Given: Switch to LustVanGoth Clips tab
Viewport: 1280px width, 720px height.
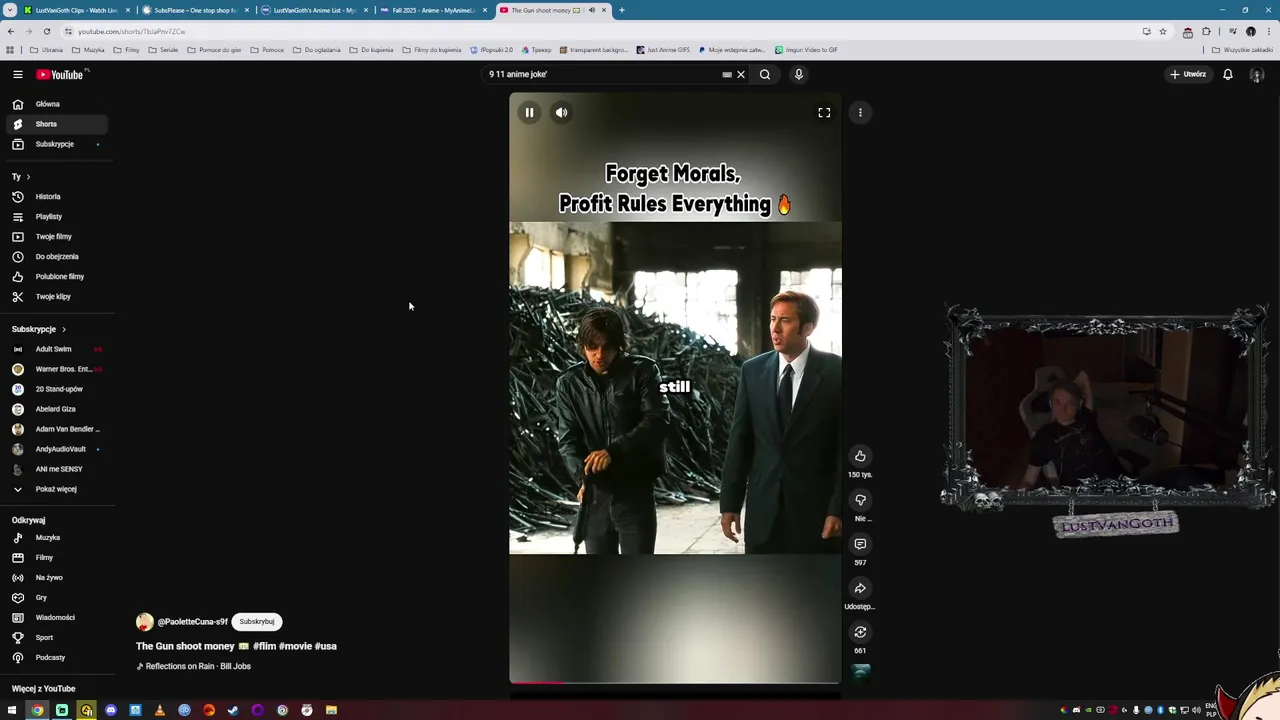Looking at the screenshot, I should [75, 10].
